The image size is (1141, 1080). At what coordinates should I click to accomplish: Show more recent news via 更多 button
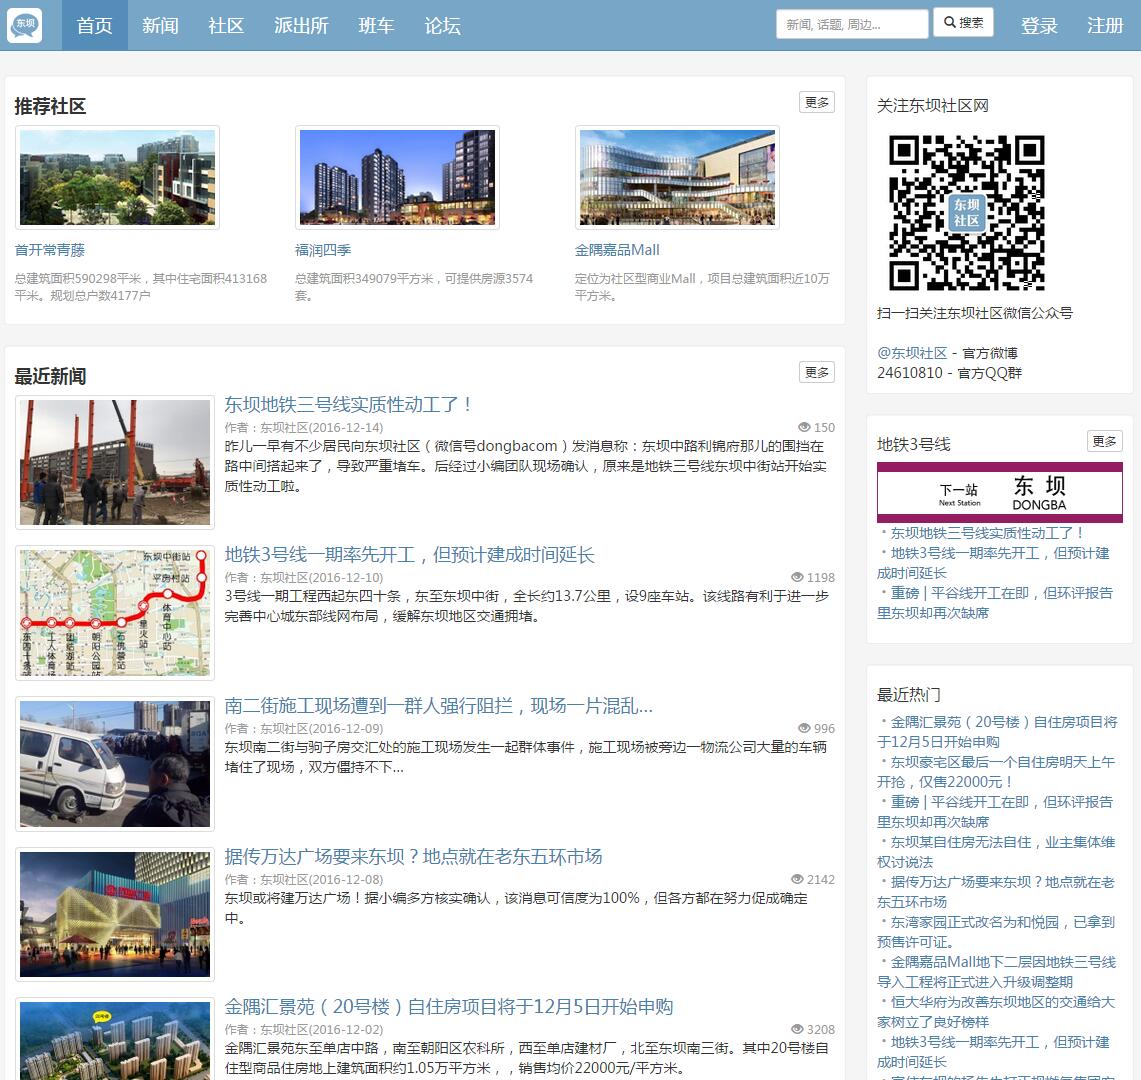point(816,372)
